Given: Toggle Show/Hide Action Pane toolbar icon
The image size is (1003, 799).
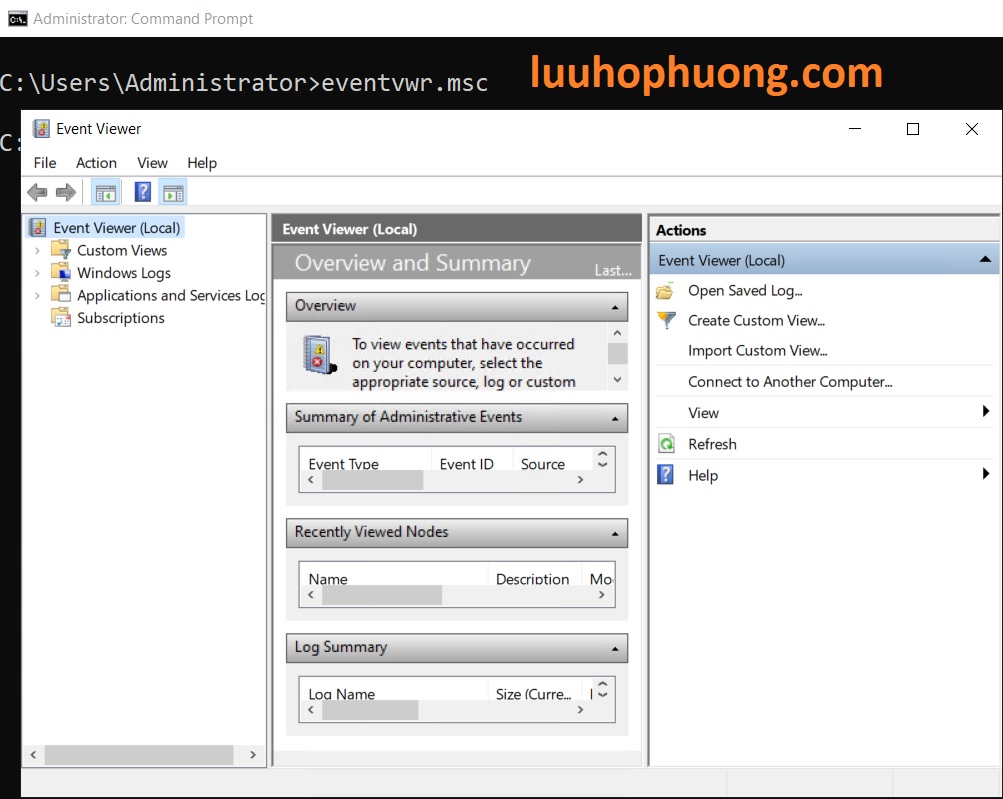Looking at the screenshot, I should [173, 192].
